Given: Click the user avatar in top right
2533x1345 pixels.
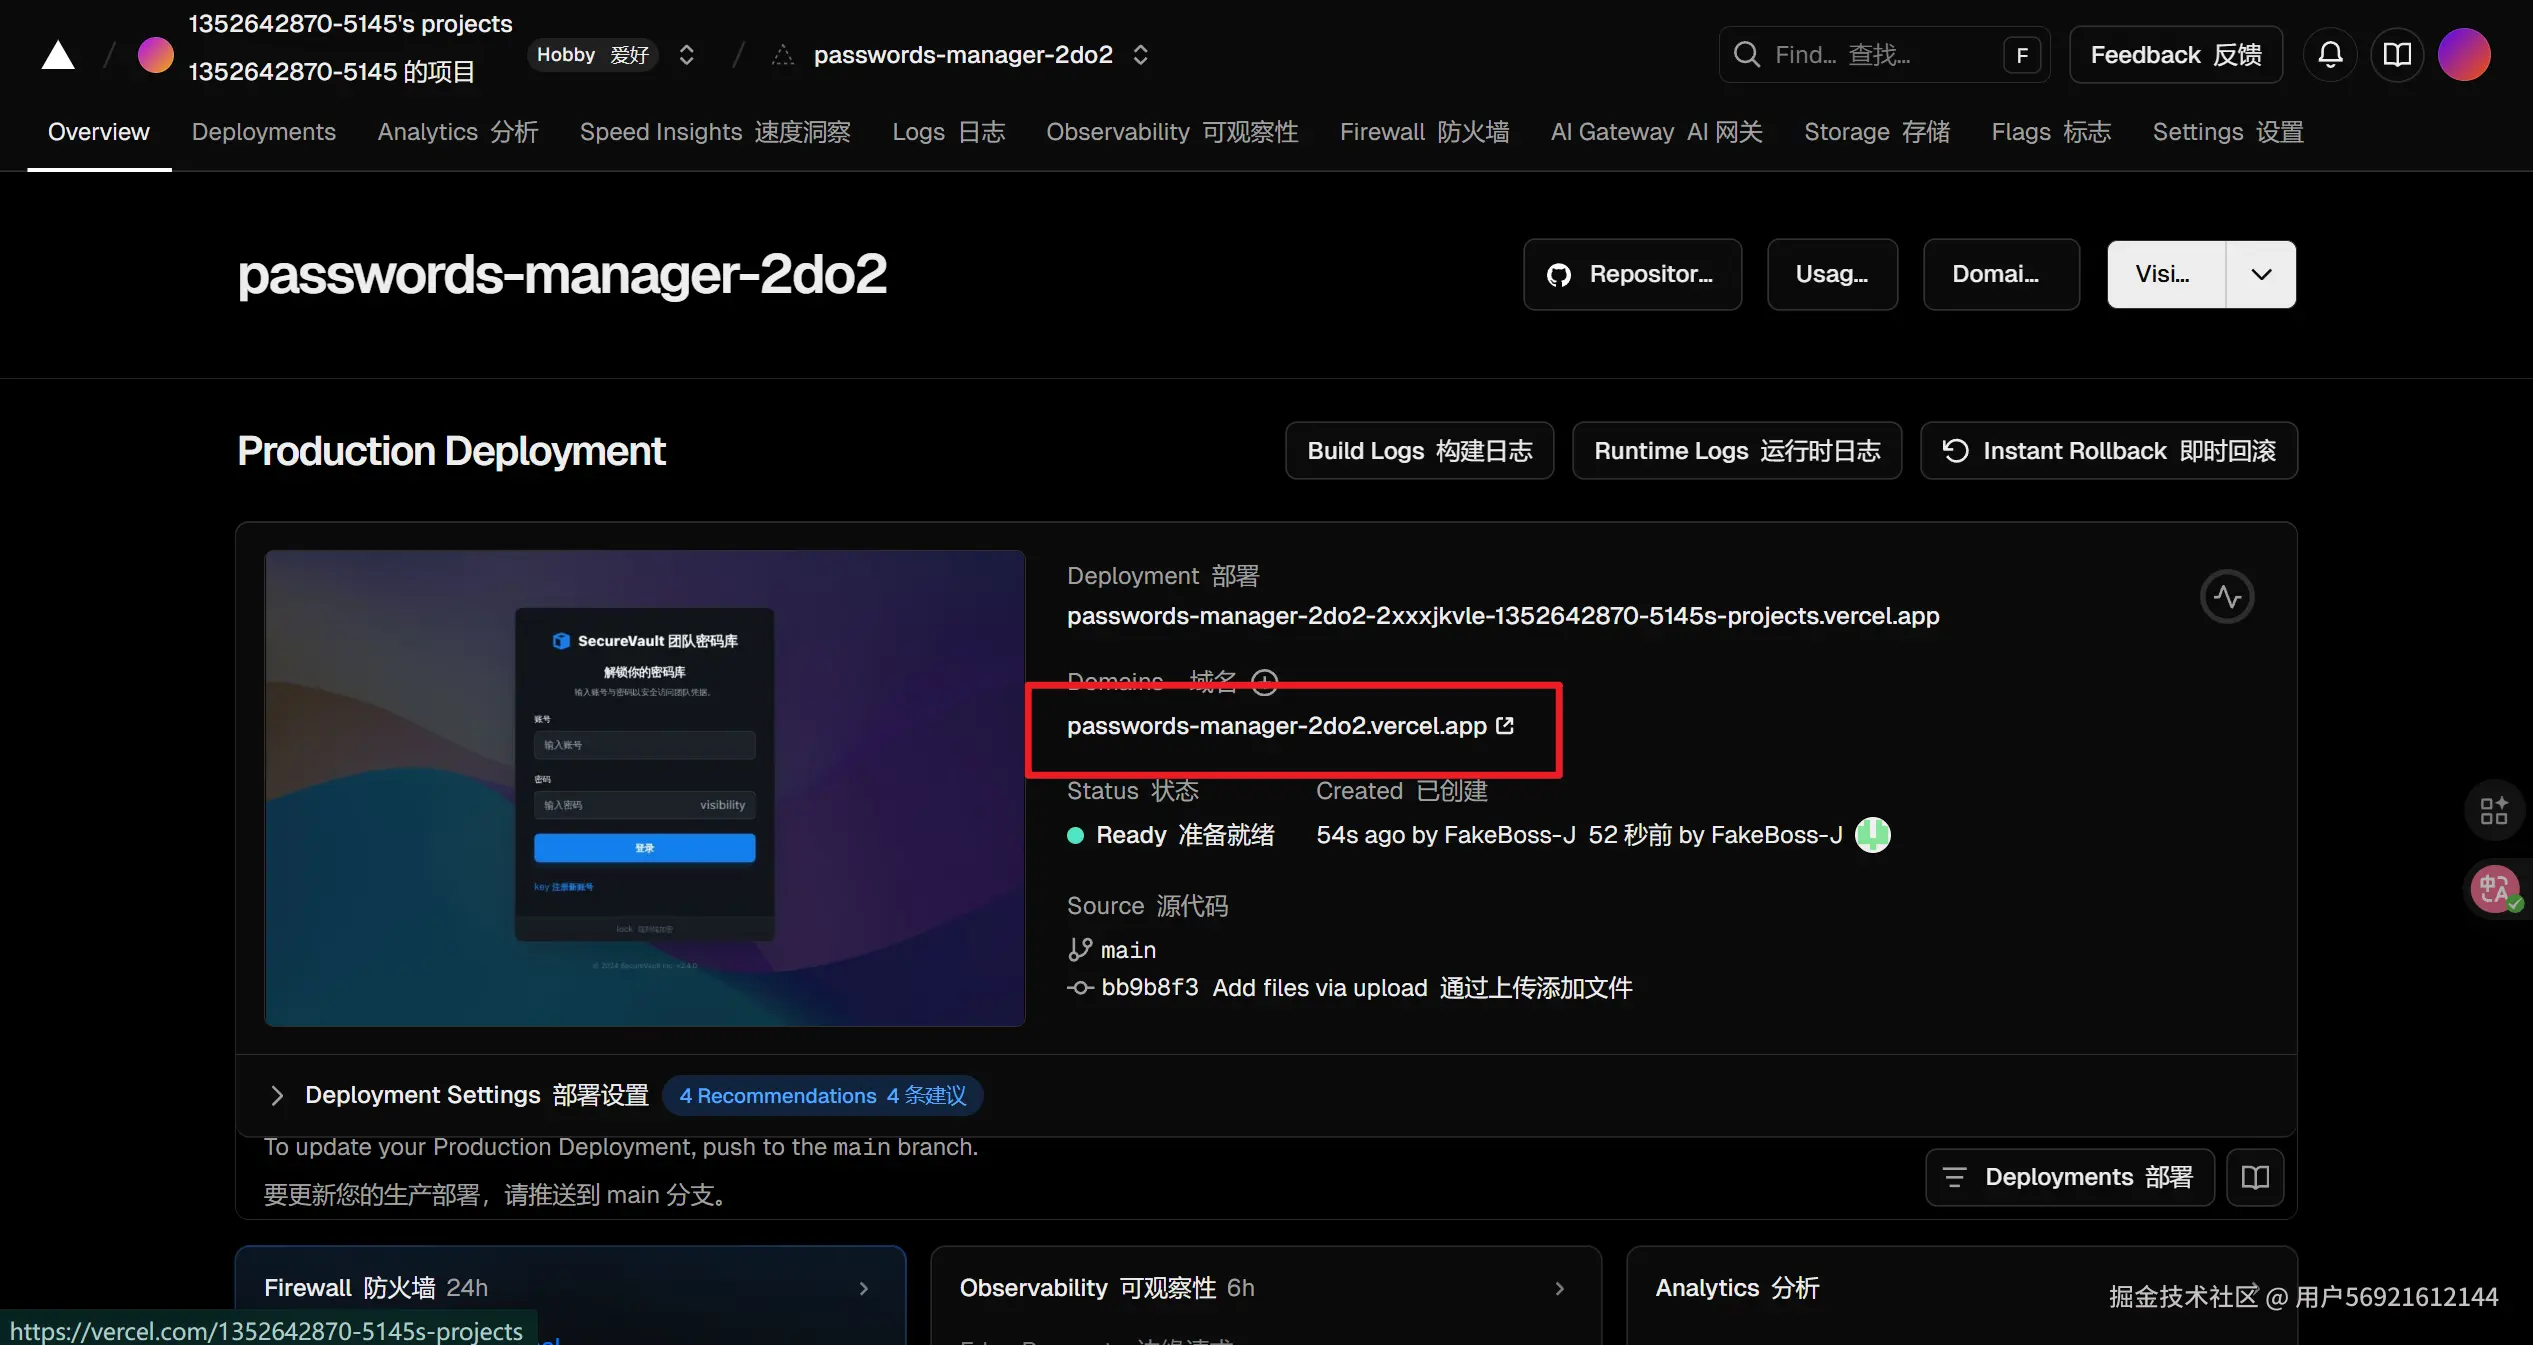Looking at the screenshot, I should click(x=2463, y=55).
